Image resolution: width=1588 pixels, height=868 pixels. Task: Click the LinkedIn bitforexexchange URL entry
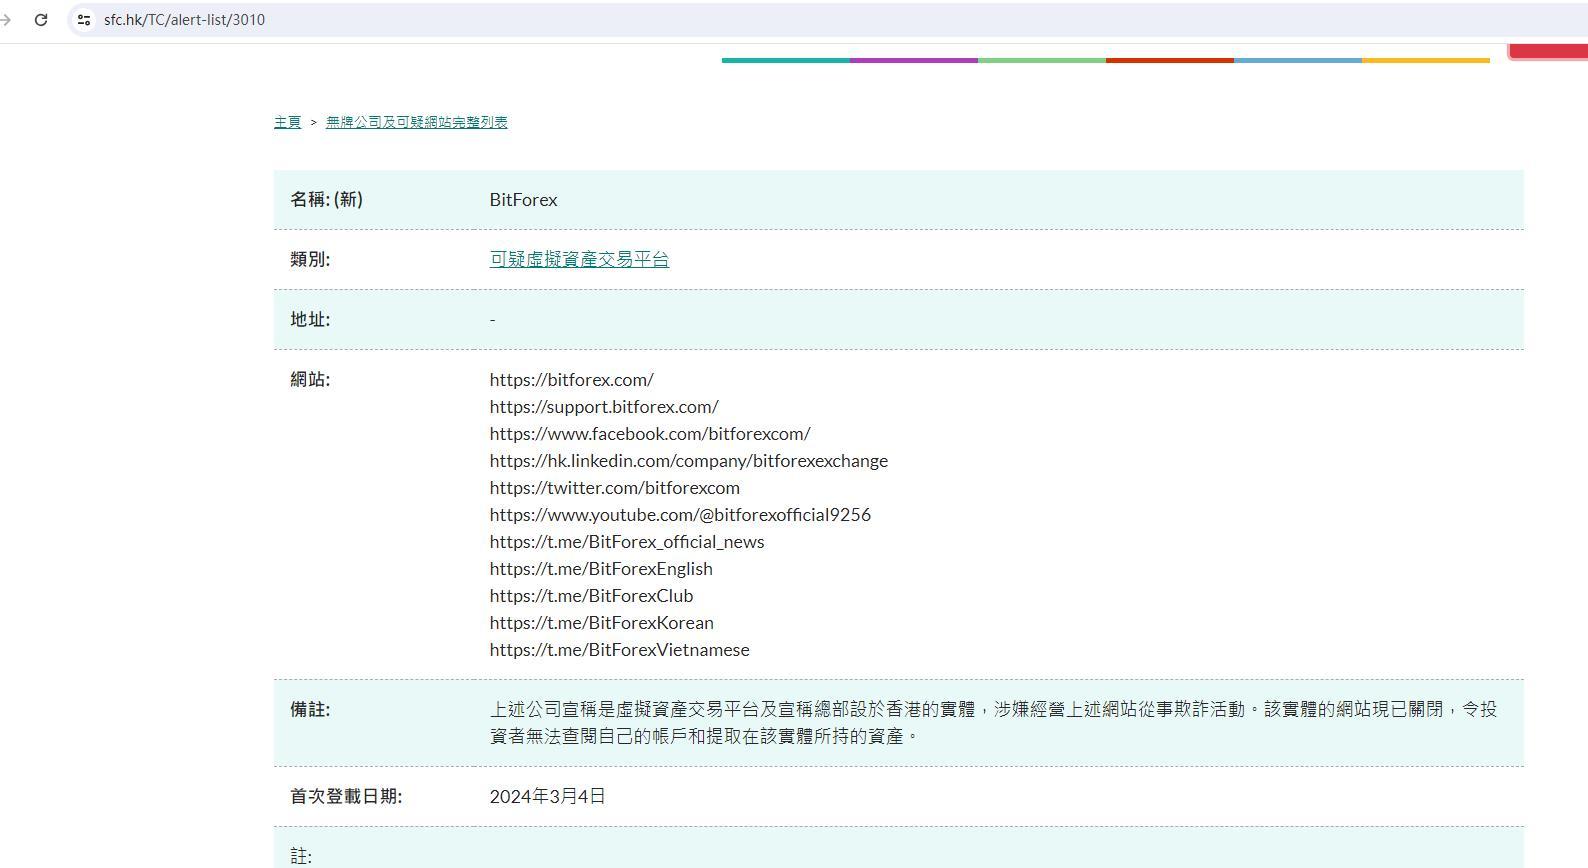coord(688,461)
